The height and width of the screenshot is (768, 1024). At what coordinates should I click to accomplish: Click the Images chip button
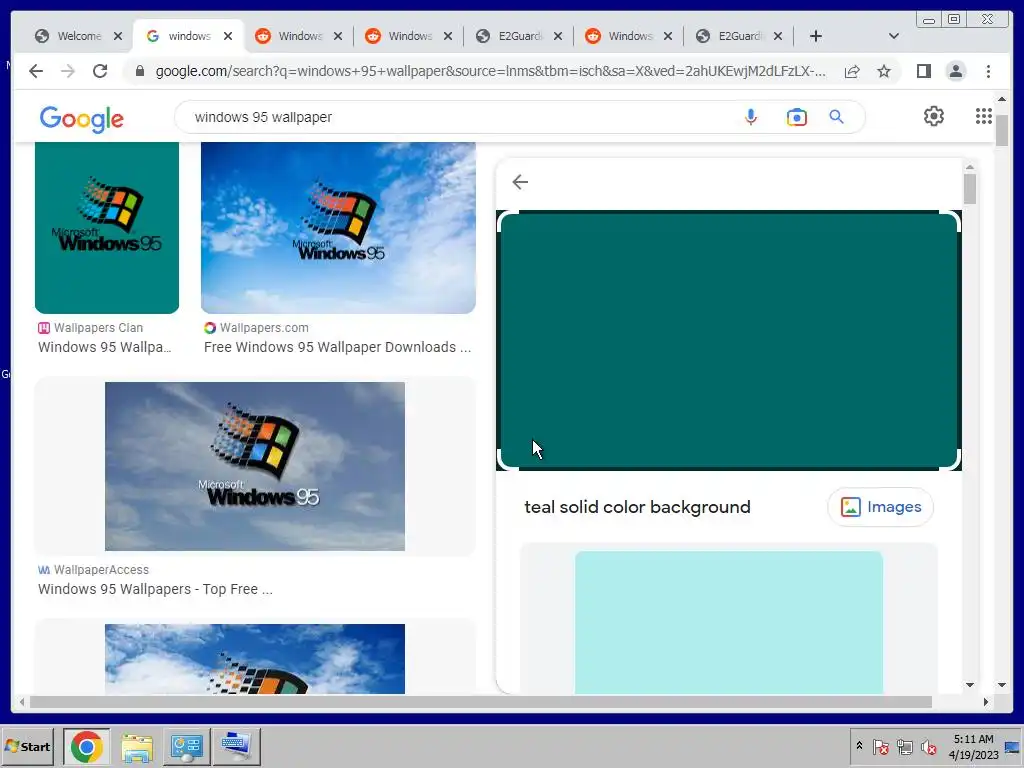tap(880, 507)
